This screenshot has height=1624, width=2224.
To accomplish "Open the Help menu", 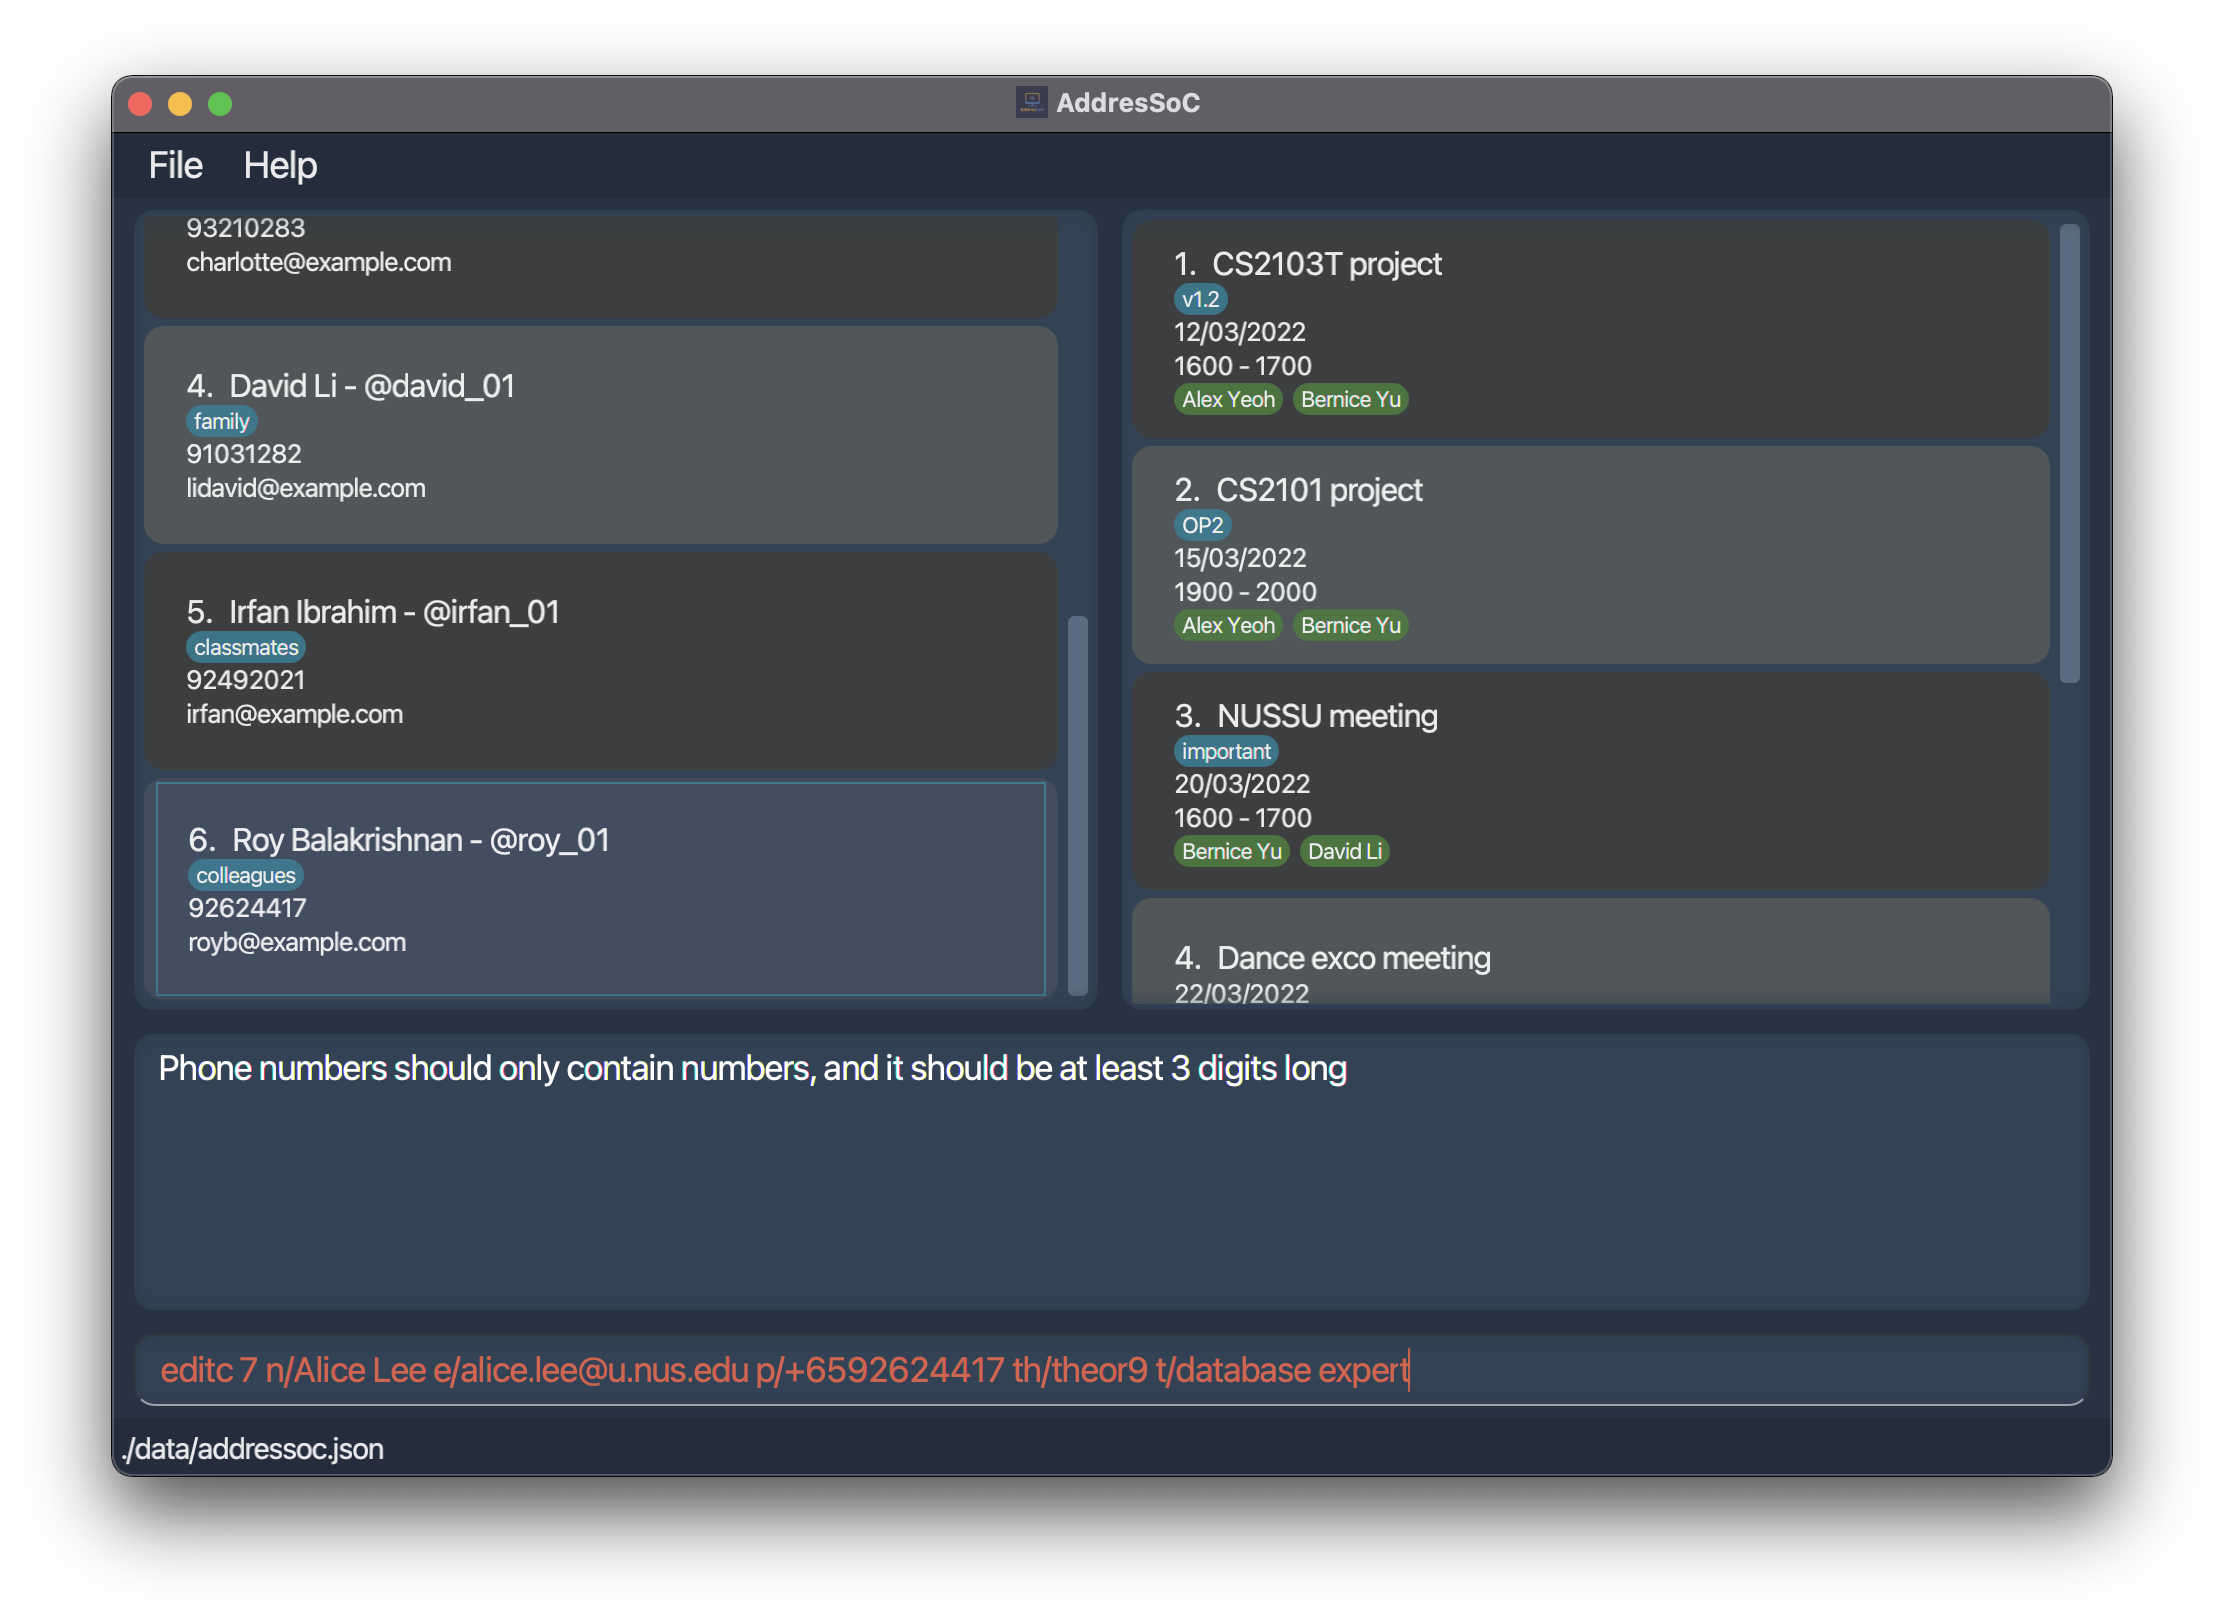I will [280, 165].
